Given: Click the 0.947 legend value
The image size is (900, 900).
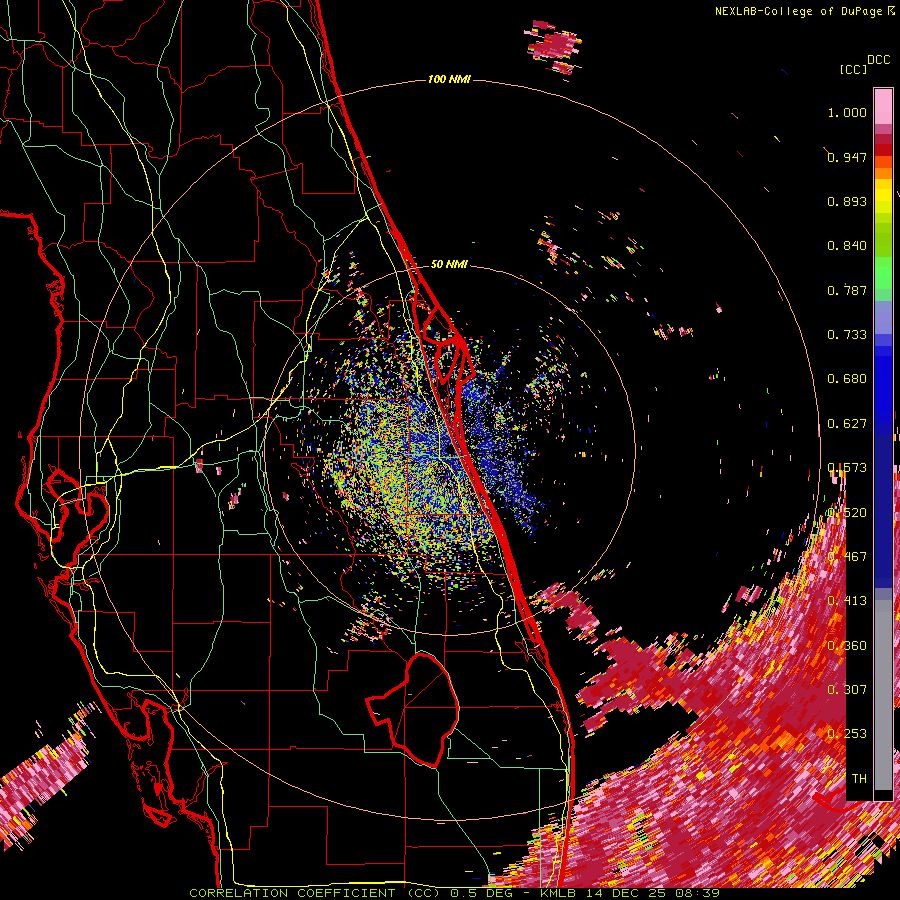Looking at the screenshot, I should 847,157.
